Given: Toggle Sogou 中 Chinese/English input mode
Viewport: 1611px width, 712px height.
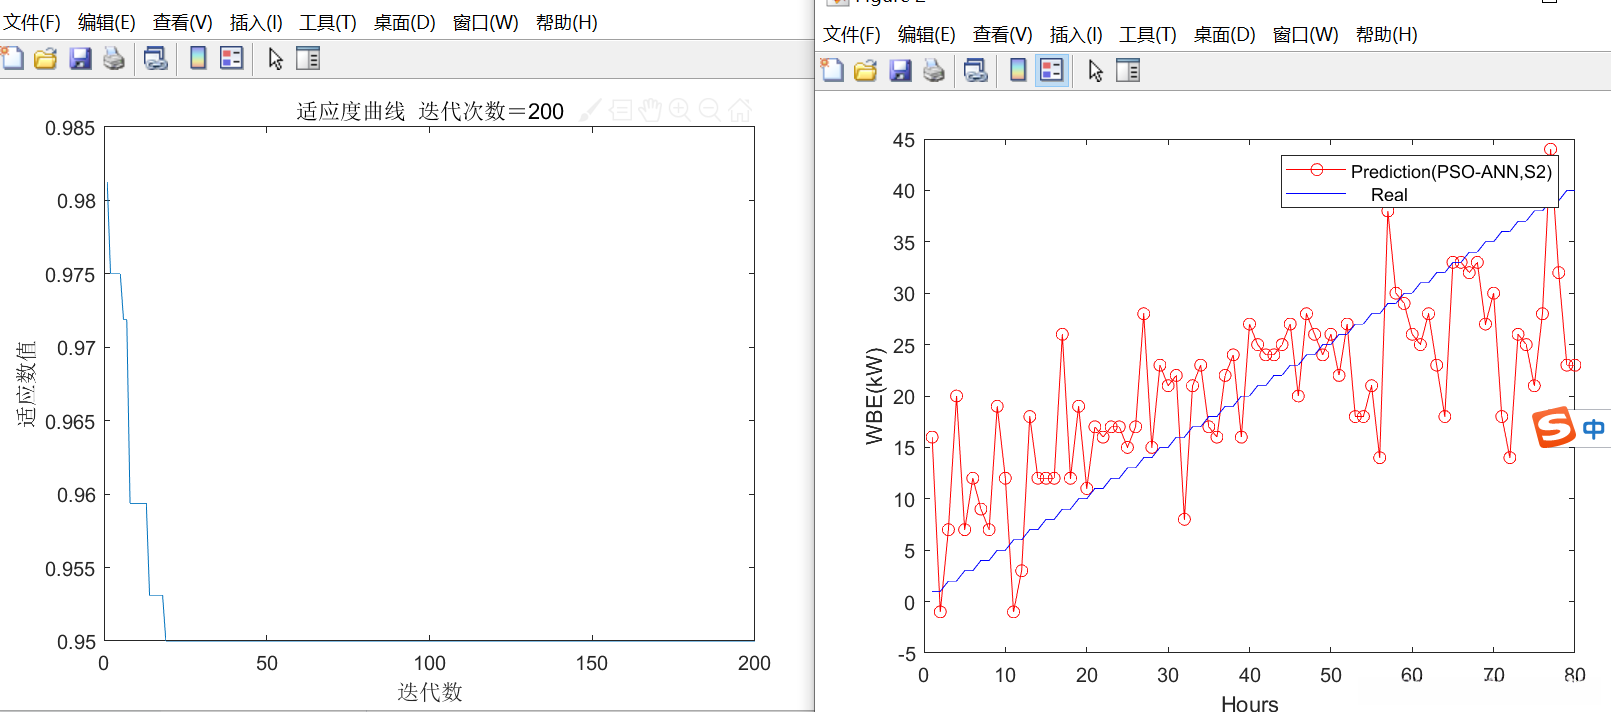Looking at the screenshot, I should pyautogui.click(x=1593, y=429).
